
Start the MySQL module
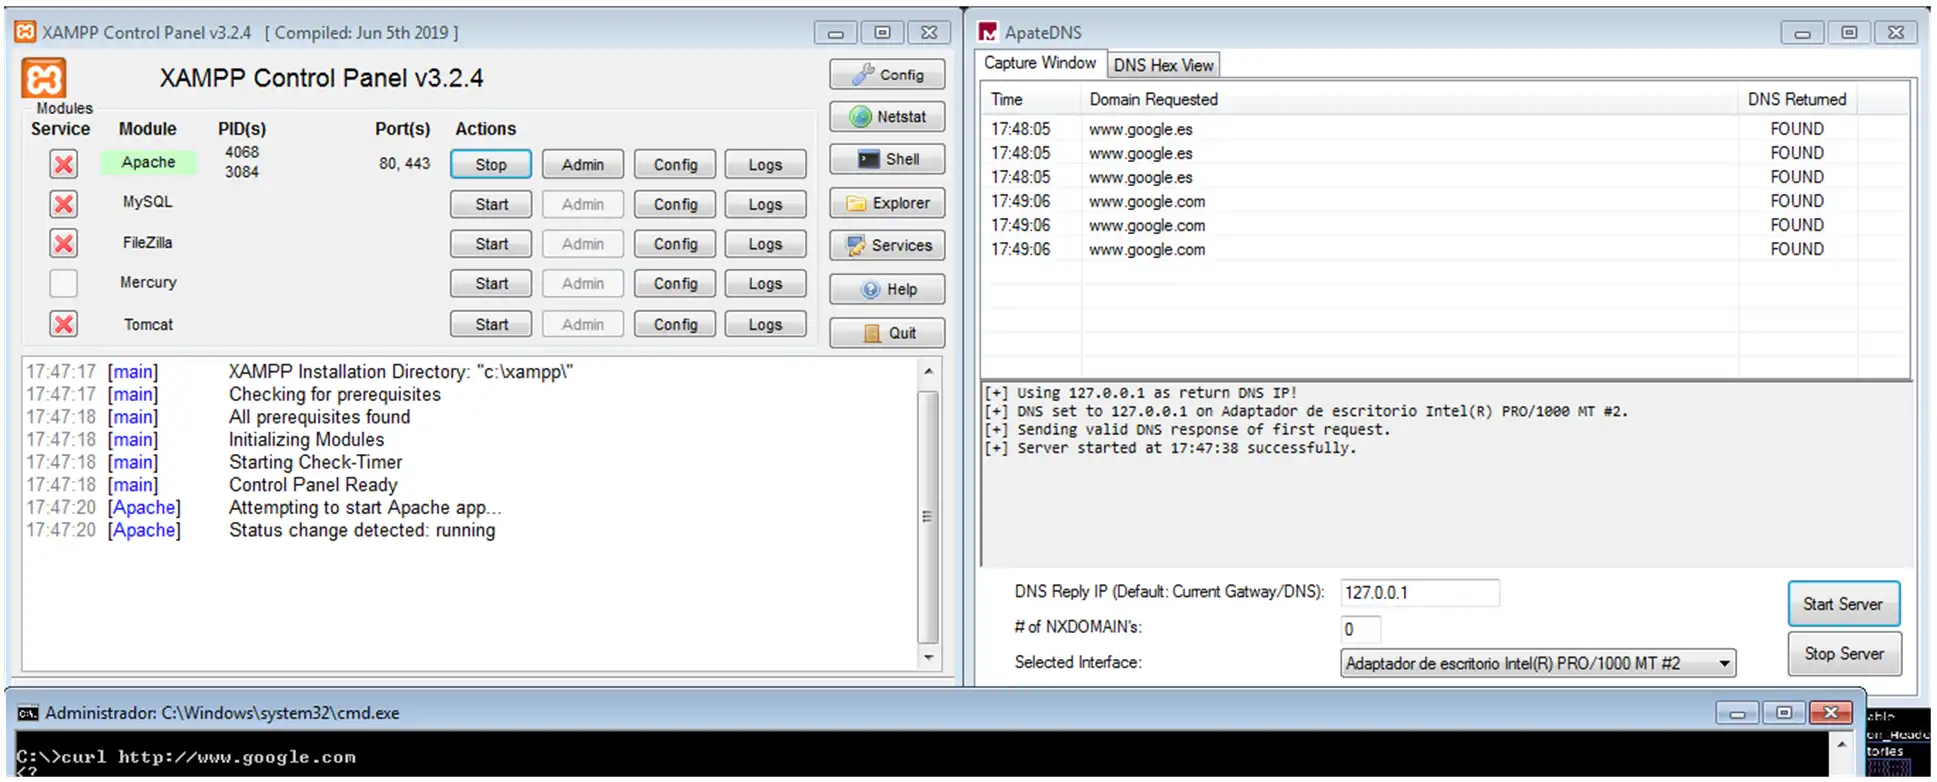point(491,204)
